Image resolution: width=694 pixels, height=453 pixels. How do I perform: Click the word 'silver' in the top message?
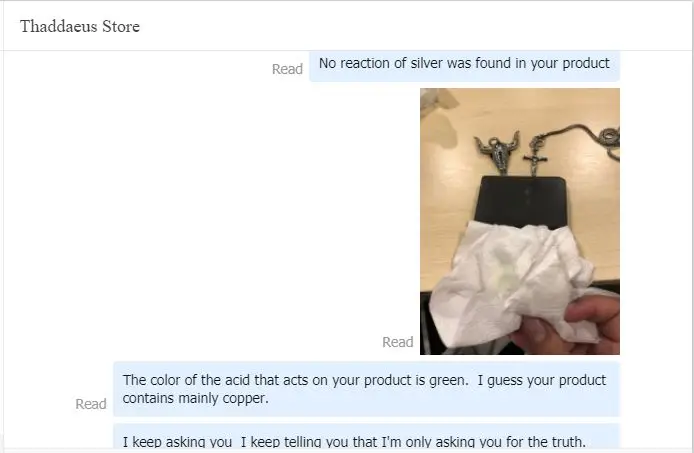(427, 63)
